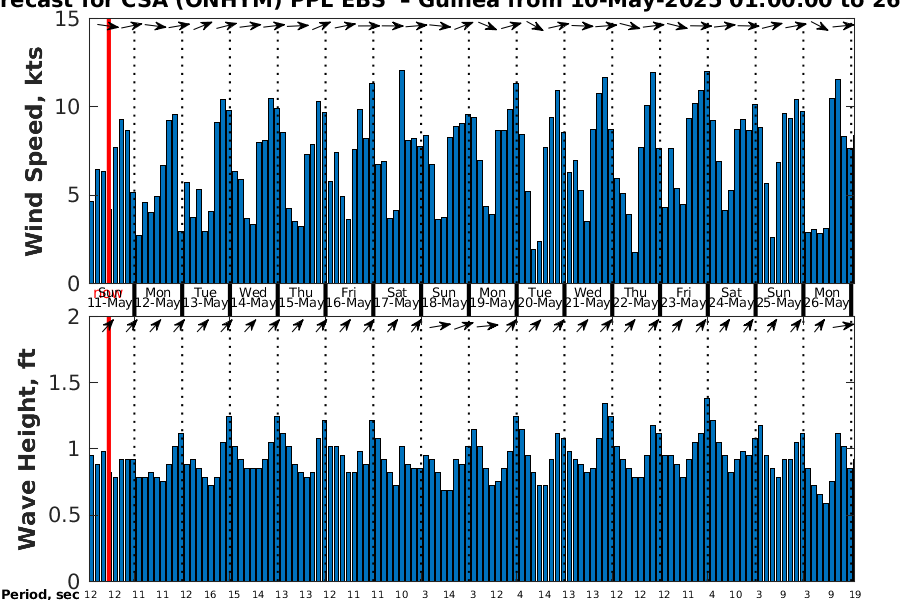Select the "Mon 19-May" date label
Viewport: 900px width, 600px height.
pyautogui.click(x=492, y=298)
